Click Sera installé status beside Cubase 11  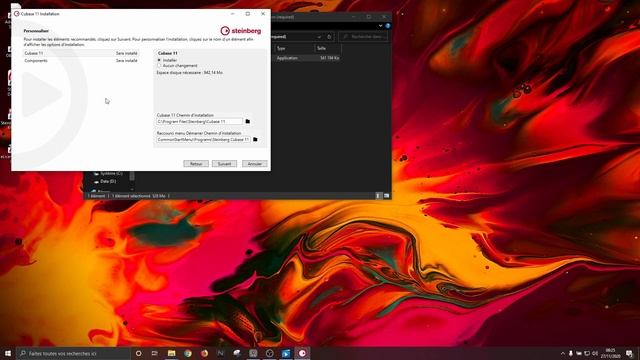[127, 53]
